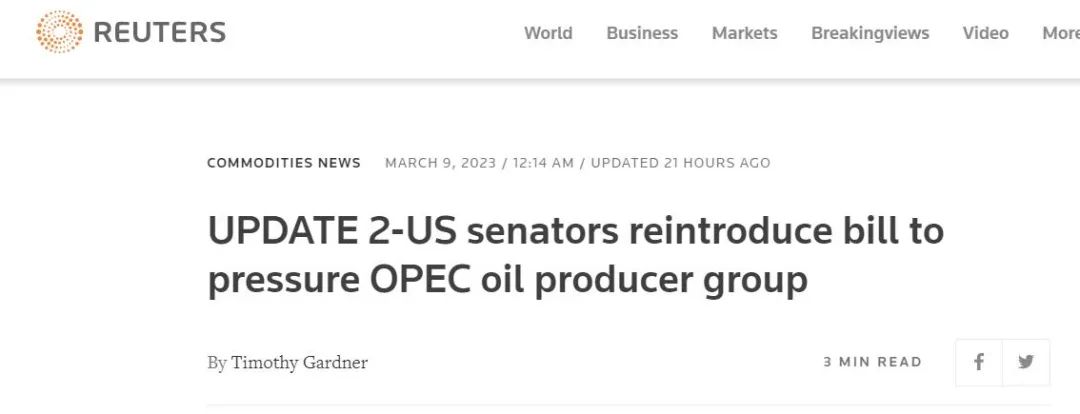Share the article on Twitter
Viewport: 1080px width, 414px height.
(x=1026, y=362)
